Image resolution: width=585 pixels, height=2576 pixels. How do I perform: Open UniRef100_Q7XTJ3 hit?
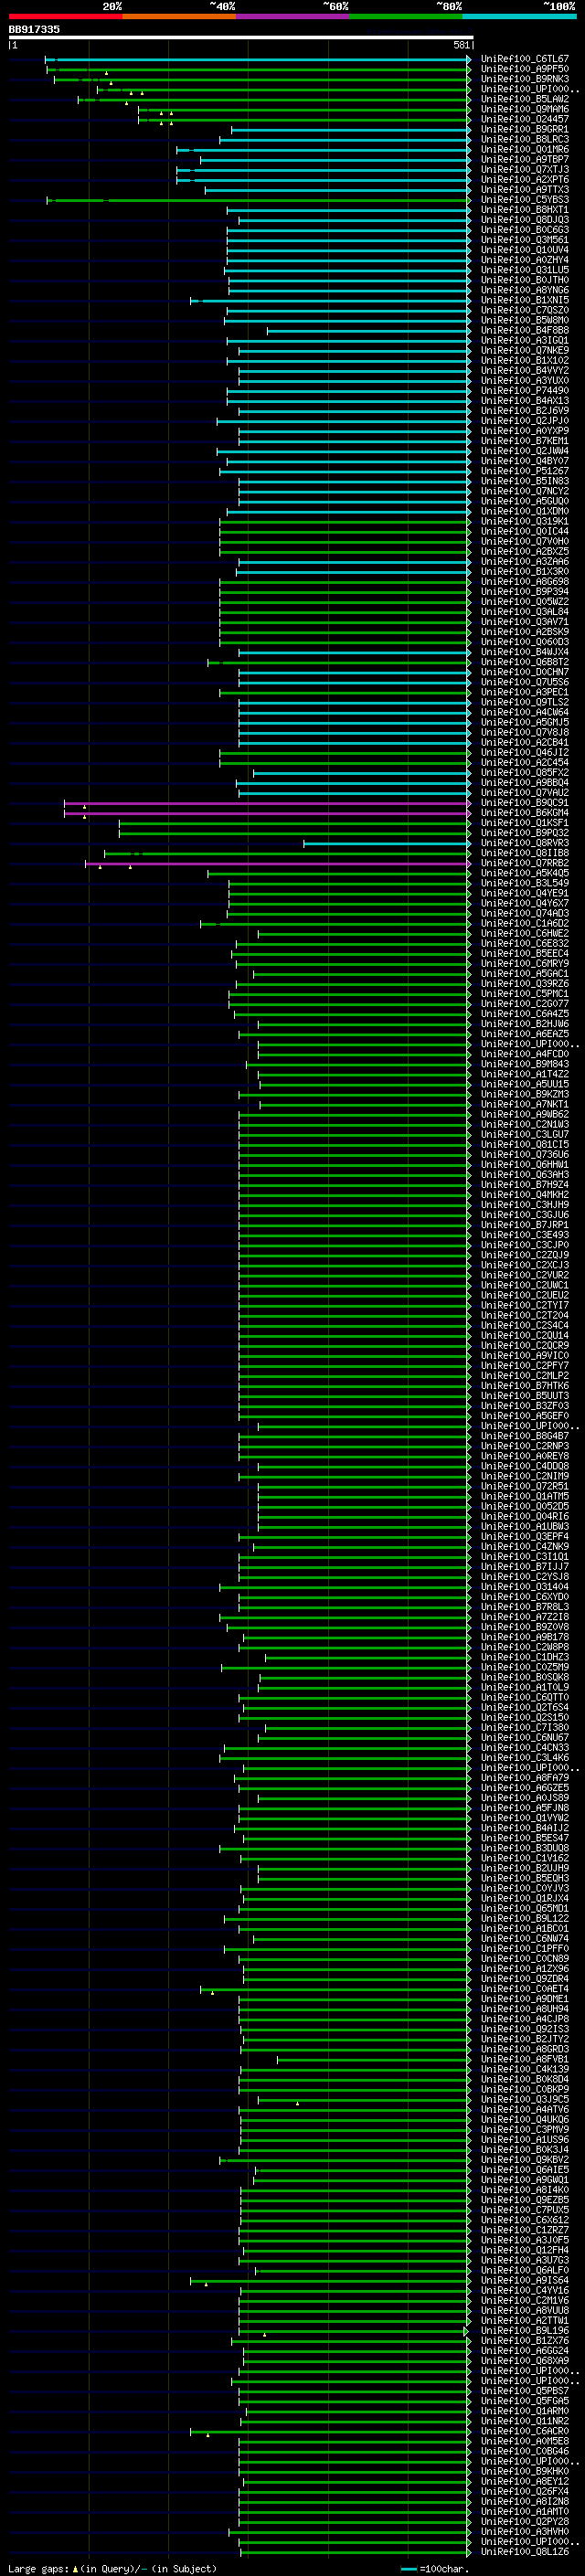[x=524, y=169]
